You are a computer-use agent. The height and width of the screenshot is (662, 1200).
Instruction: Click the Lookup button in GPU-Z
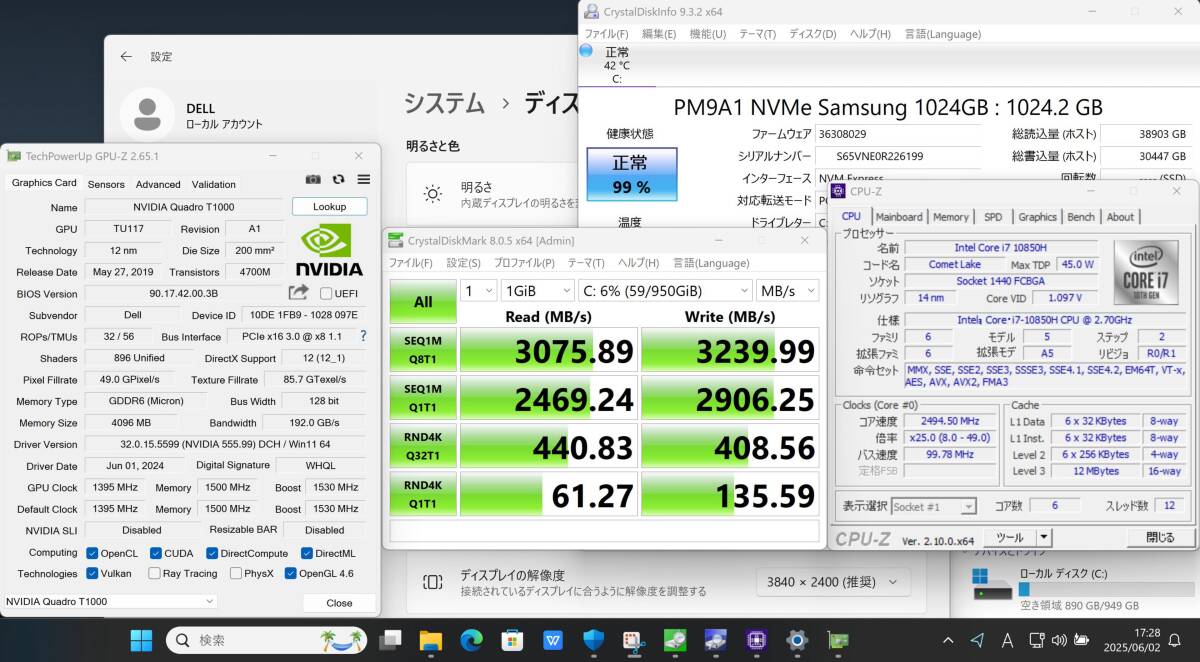[329, 207]
